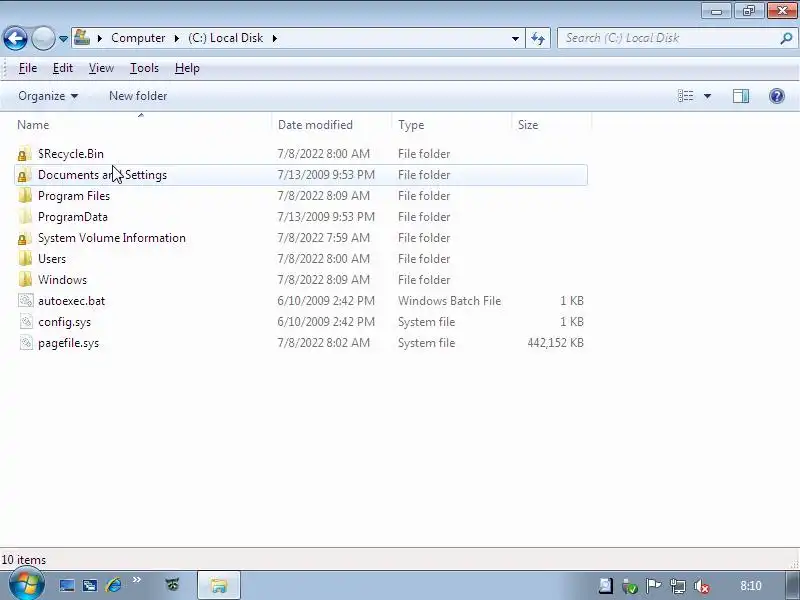
Task: Sort by the Type column header
Action: click(411, 125)
